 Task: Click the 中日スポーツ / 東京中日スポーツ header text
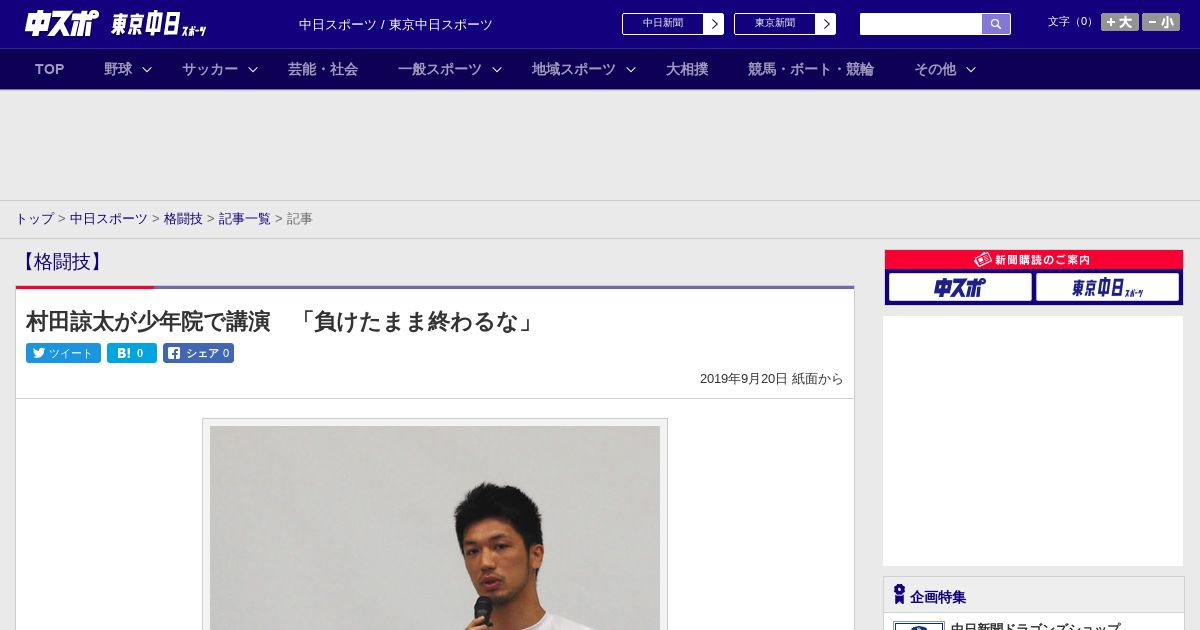coord(396,24)
